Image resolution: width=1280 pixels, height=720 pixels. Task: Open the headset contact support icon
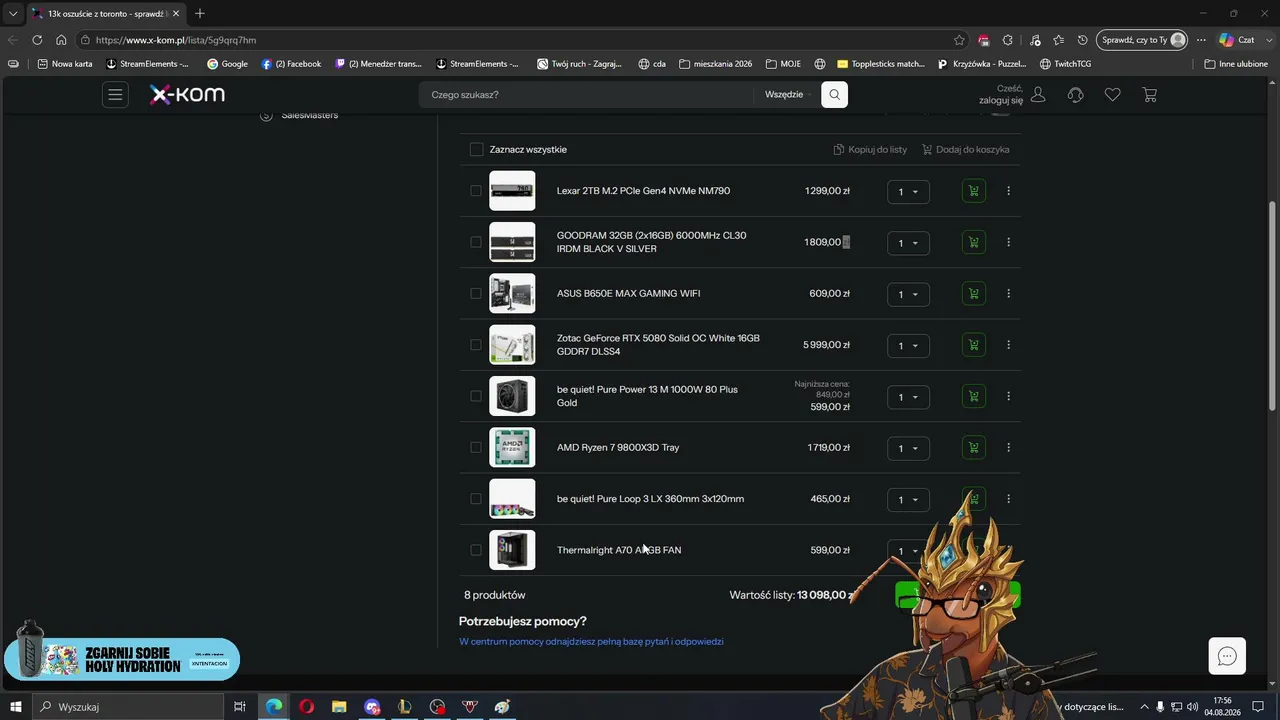pyautogui.click(x=1076, y=95)
